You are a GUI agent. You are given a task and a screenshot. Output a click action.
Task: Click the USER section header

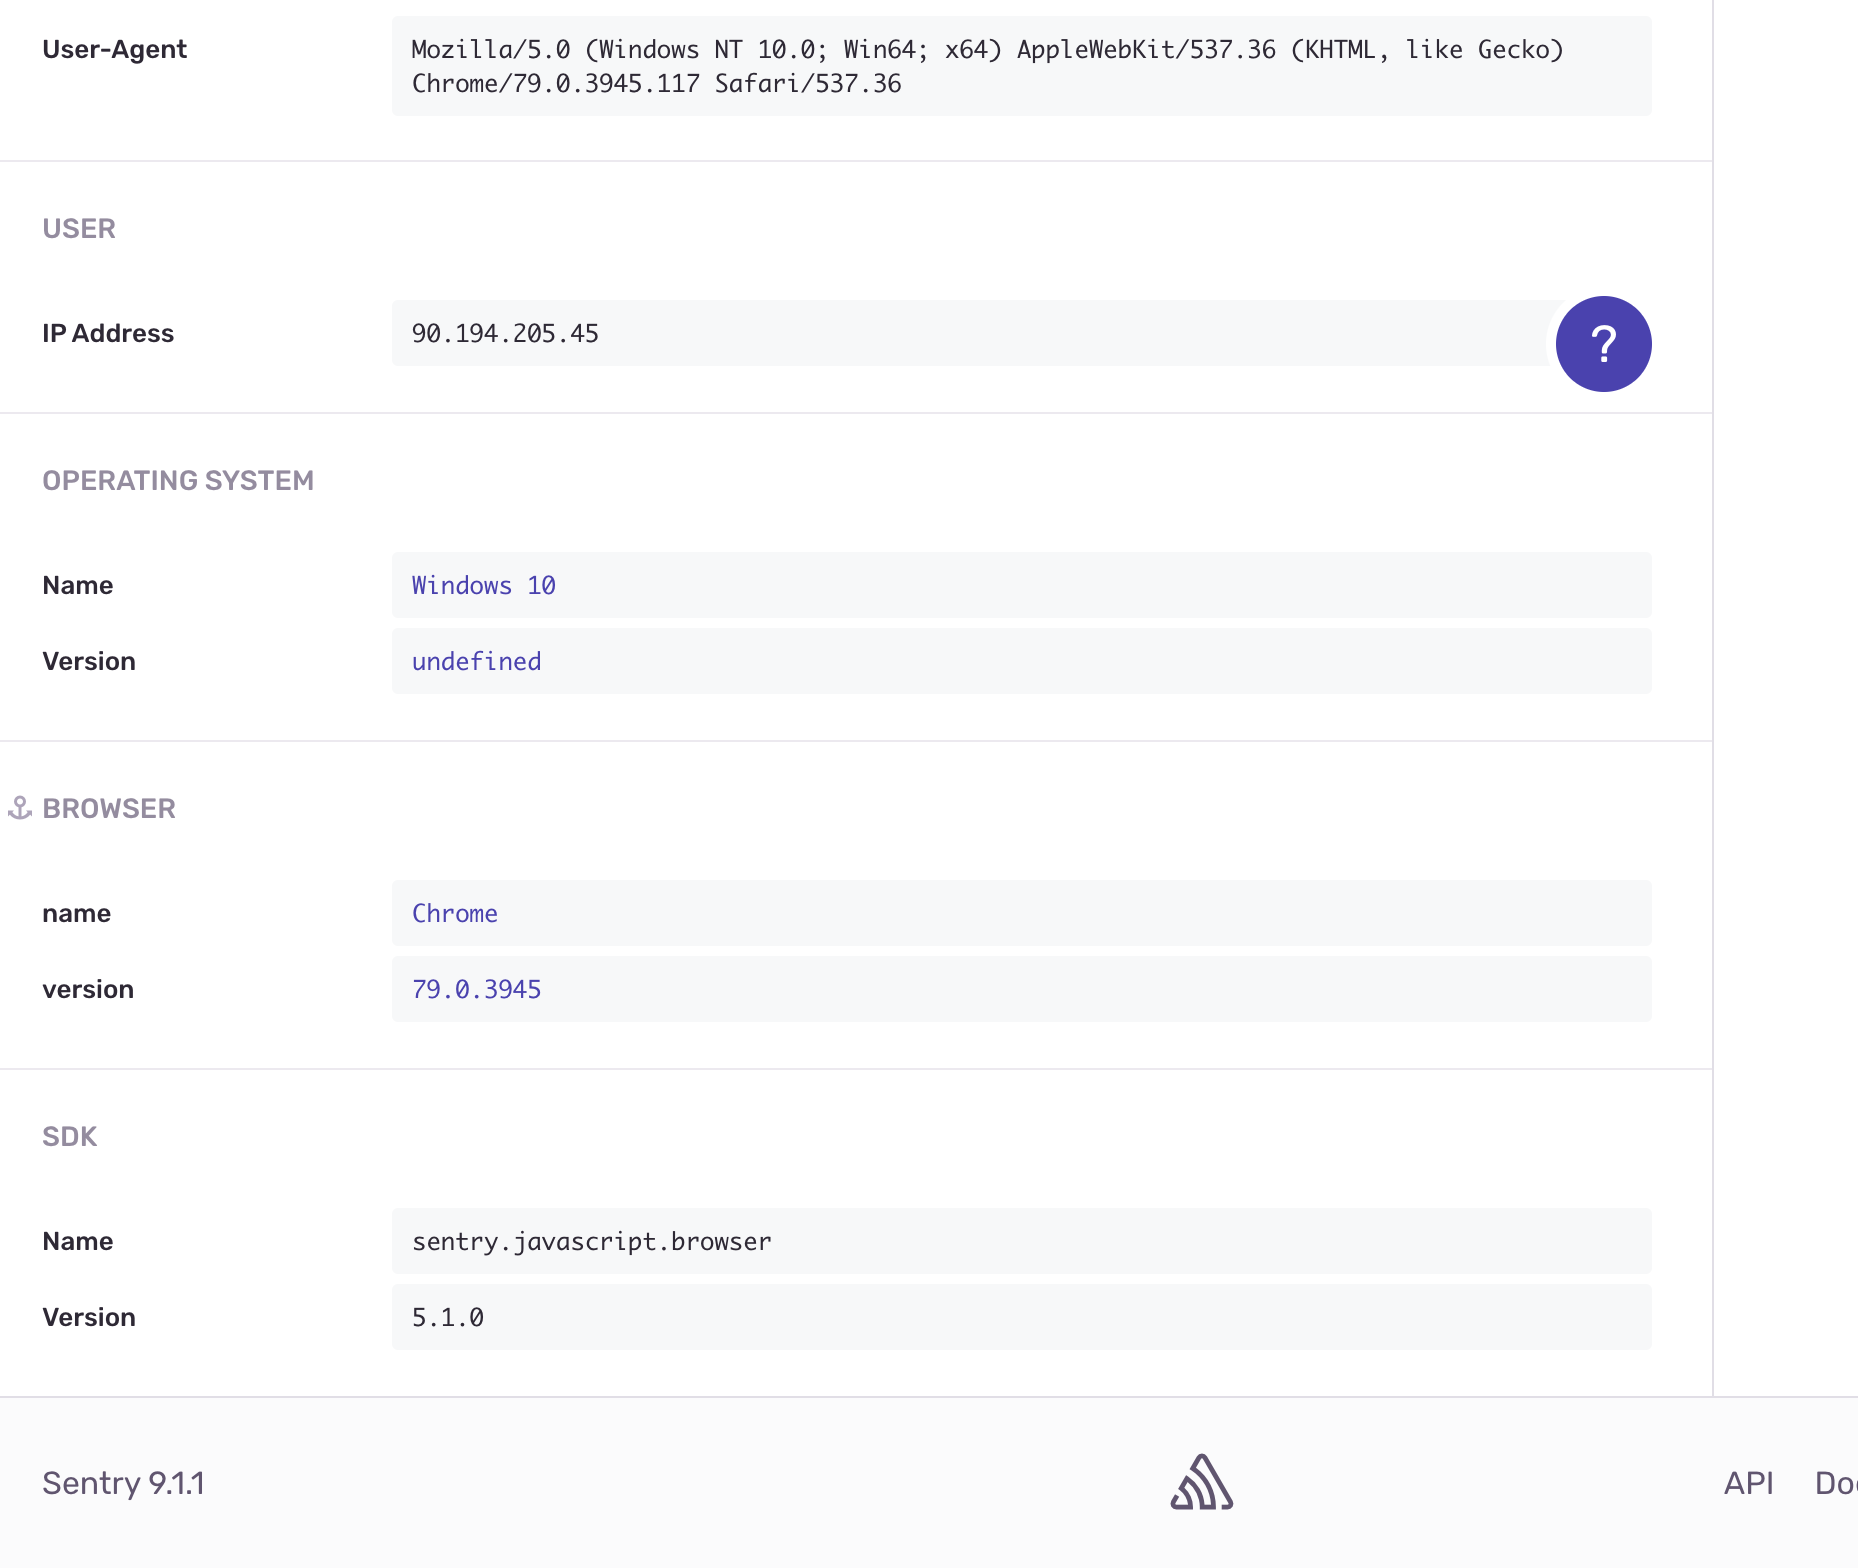point(79,228)
